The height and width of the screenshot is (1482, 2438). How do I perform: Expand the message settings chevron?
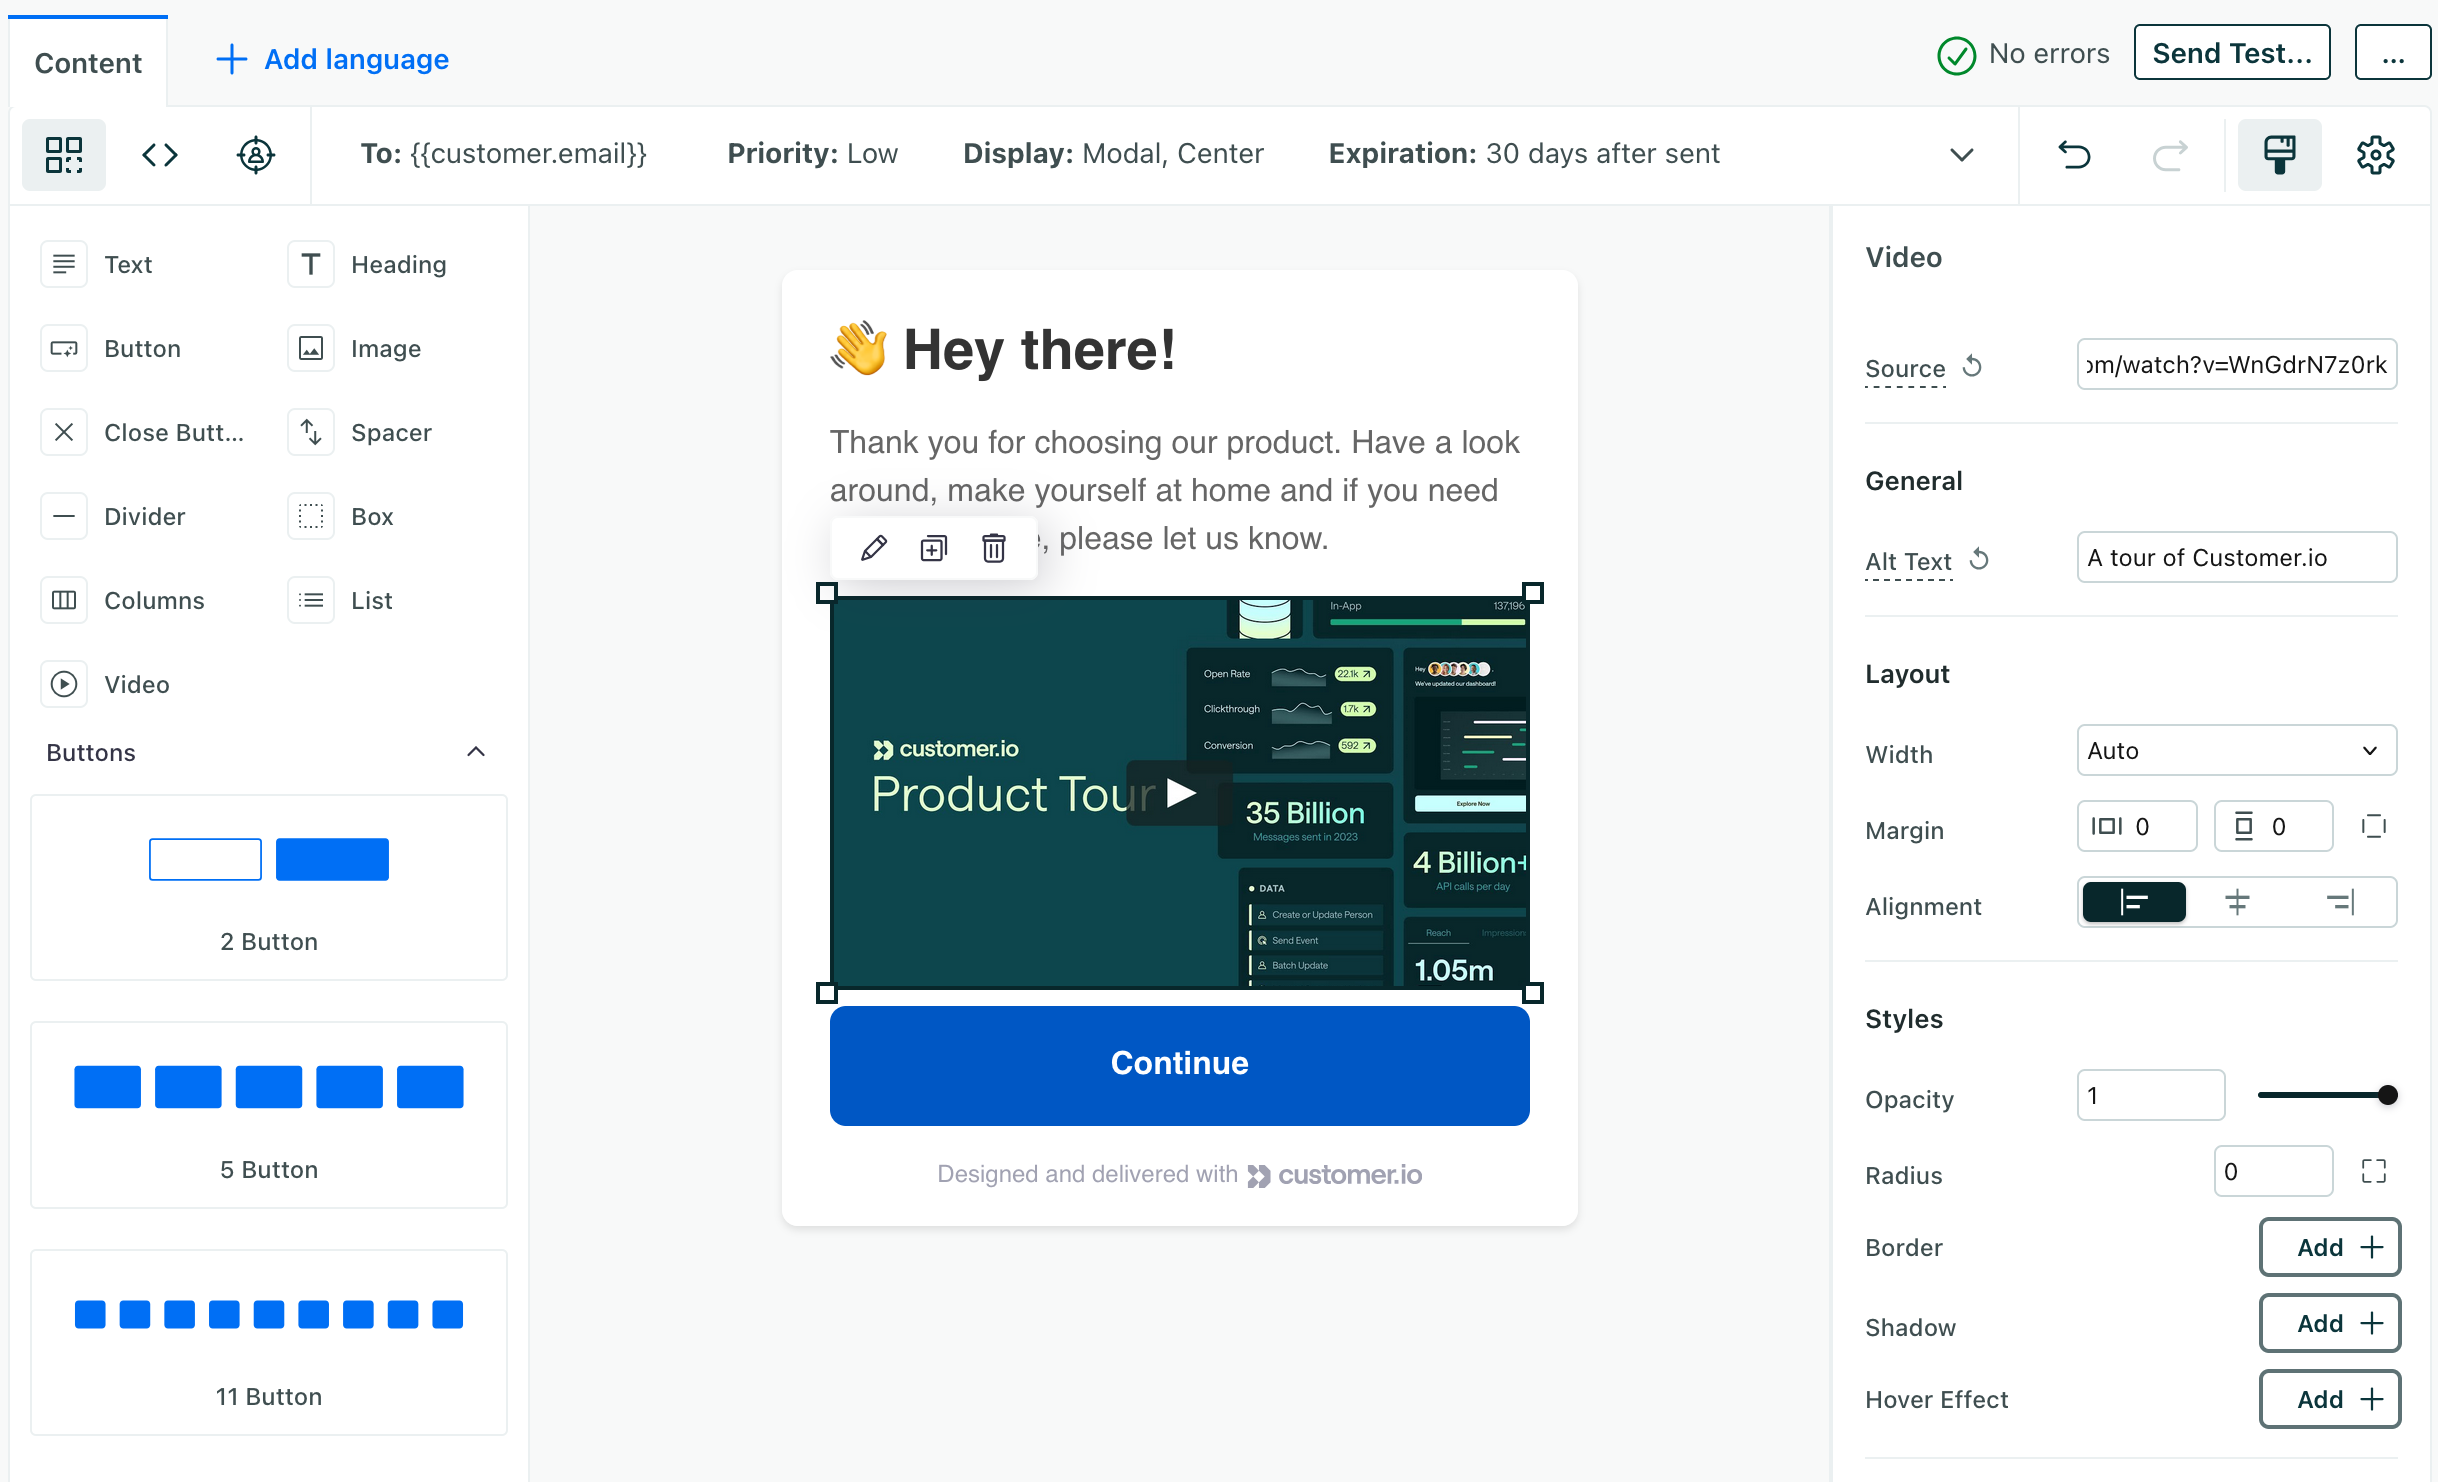pyautogui.click(x=1961, y=154)
